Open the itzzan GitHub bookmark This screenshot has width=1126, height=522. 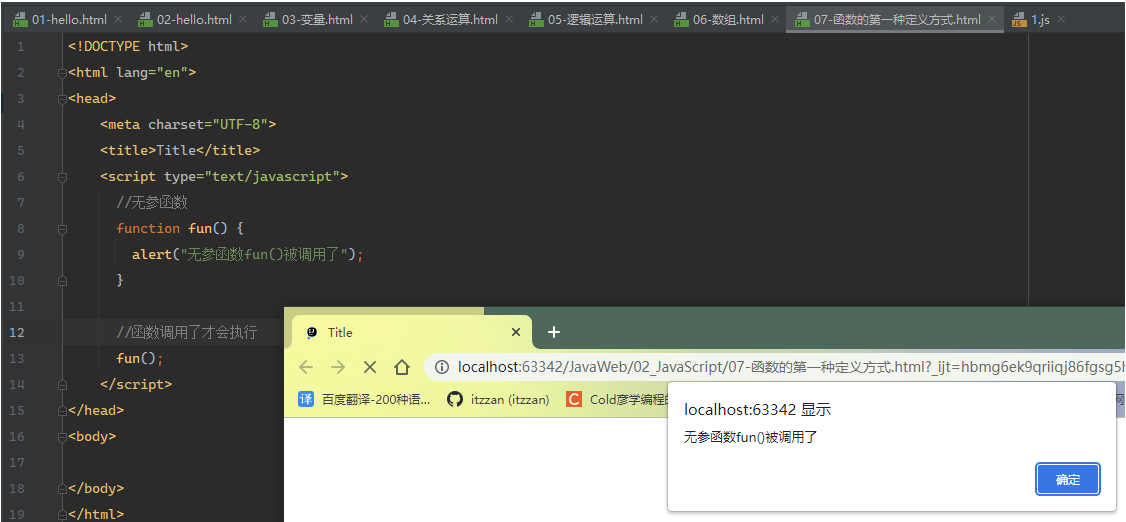[x=498, y=400]
